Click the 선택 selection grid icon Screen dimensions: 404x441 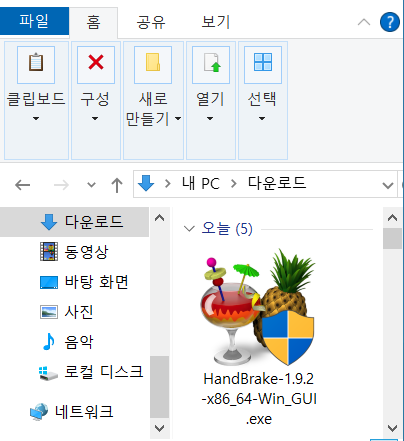click(263, 65)
